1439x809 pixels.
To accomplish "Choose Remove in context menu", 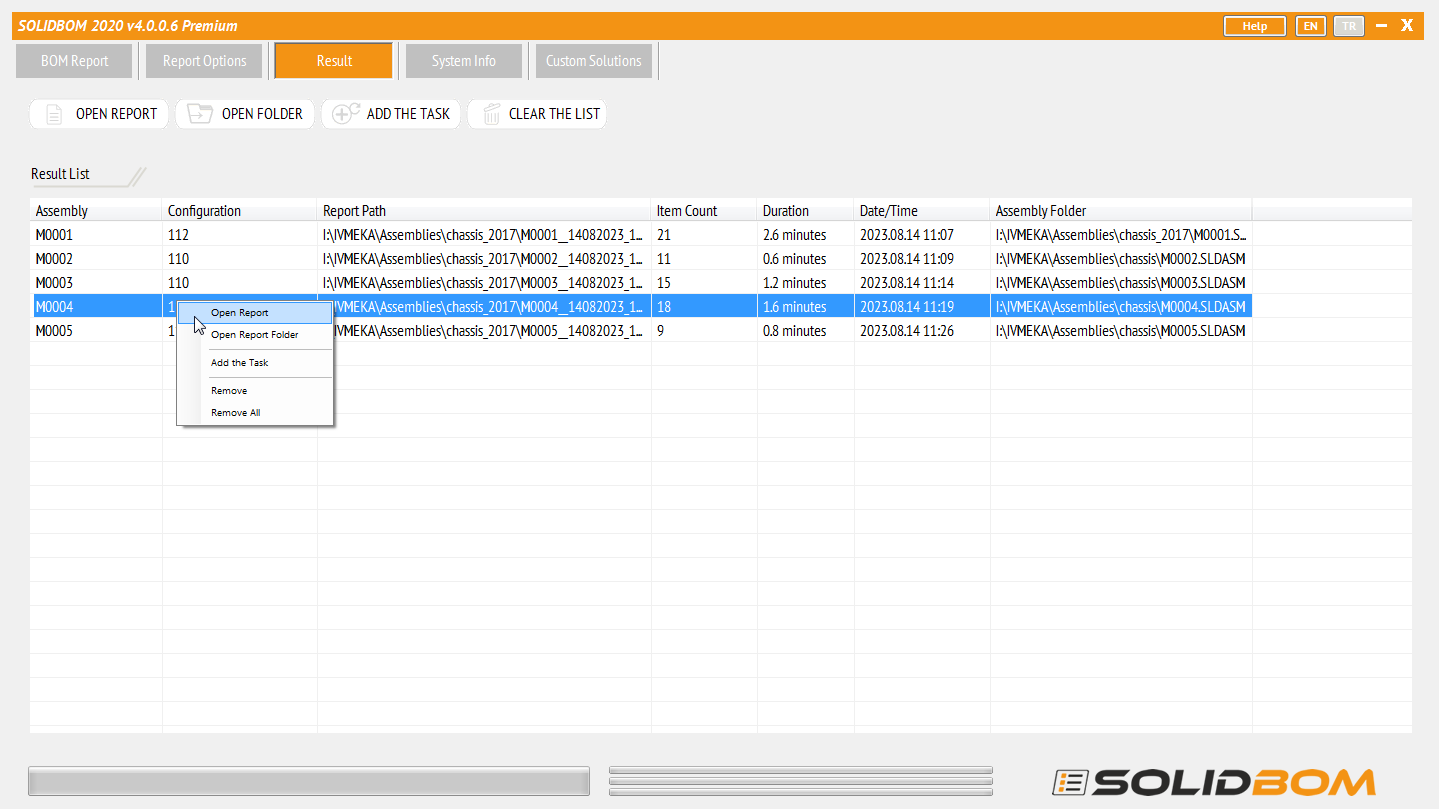I will 255,391.
